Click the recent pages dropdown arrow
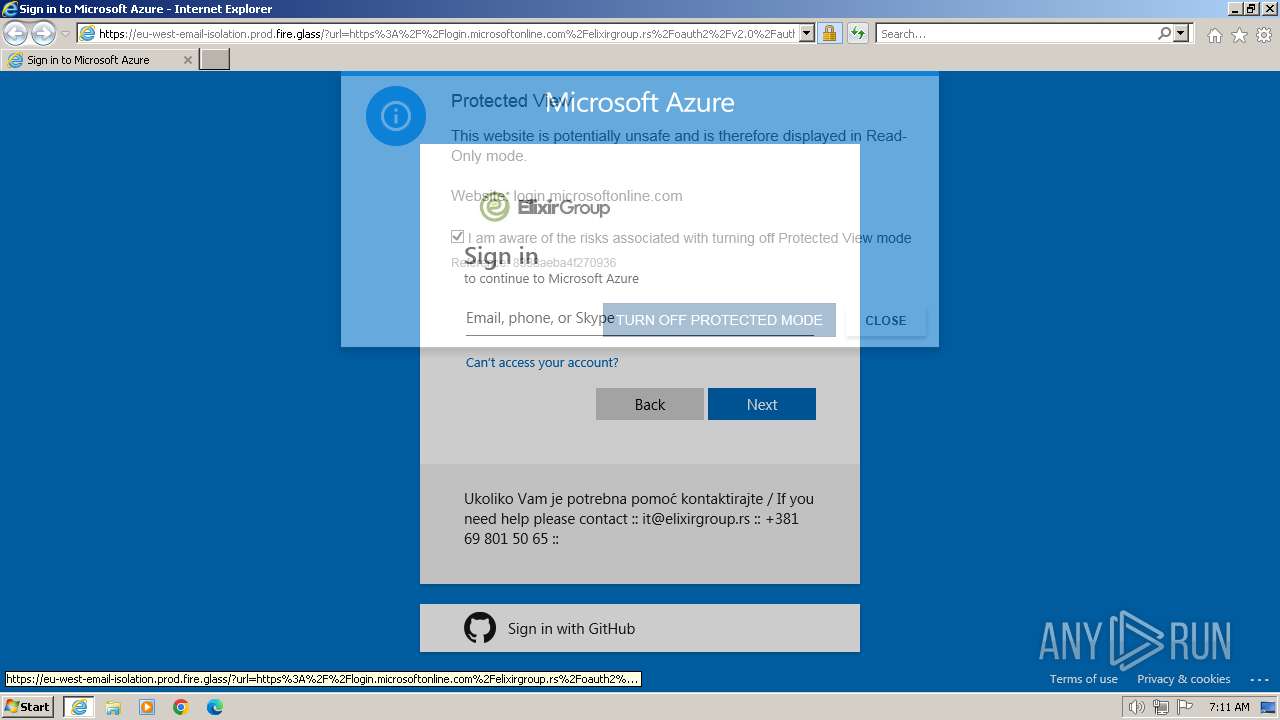The height and width of the screenshot is (720, 1280). coord(65,34)
